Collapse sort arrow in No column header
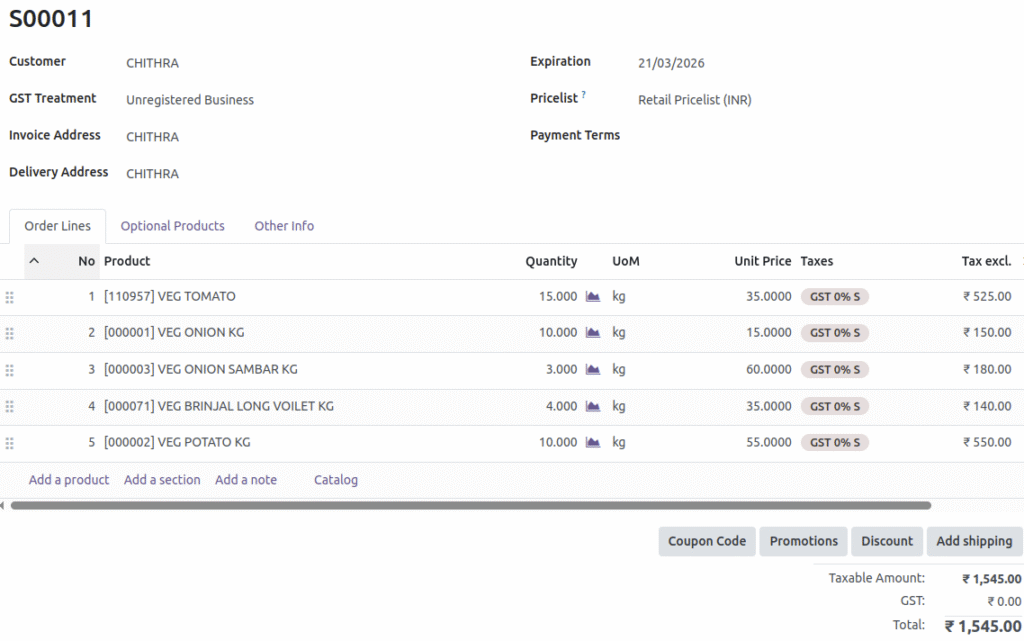This screenshot has width=1024, height=641. click(x=34, y=261)
